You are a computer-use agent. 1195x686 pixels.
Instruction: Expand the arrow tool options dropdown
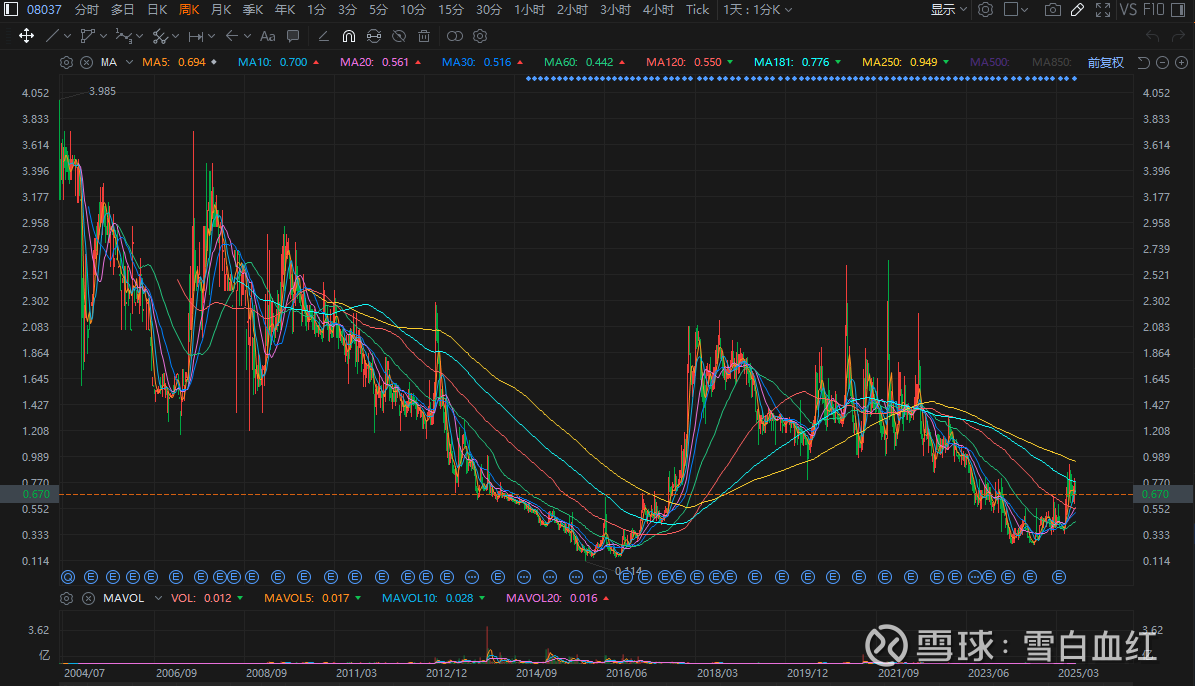click(247, 36)
